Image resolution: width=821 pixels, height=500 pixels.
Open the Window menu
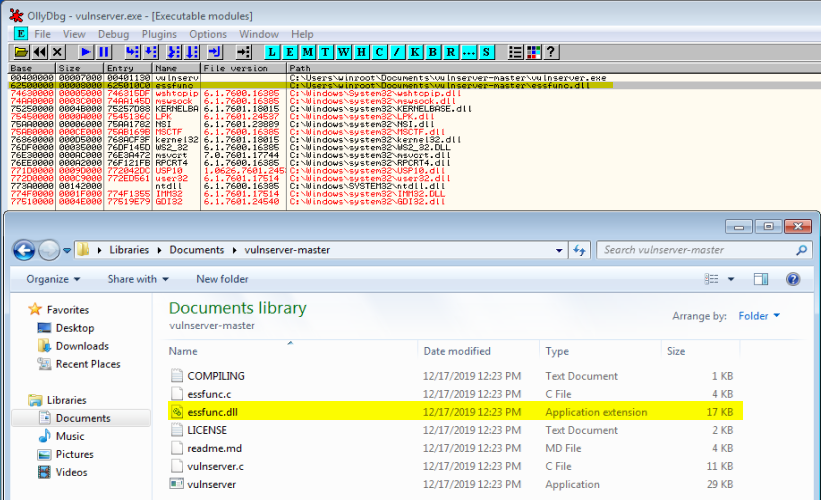(x=259, y=34)
